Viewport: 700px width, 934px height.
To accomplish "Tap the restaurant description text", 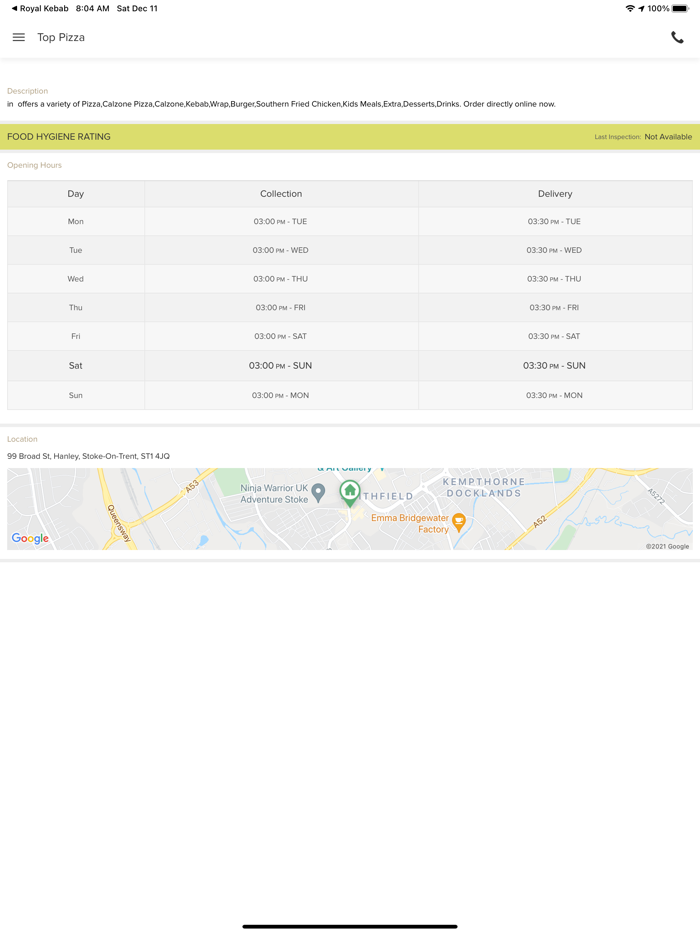I will click(x=281, y=104).
